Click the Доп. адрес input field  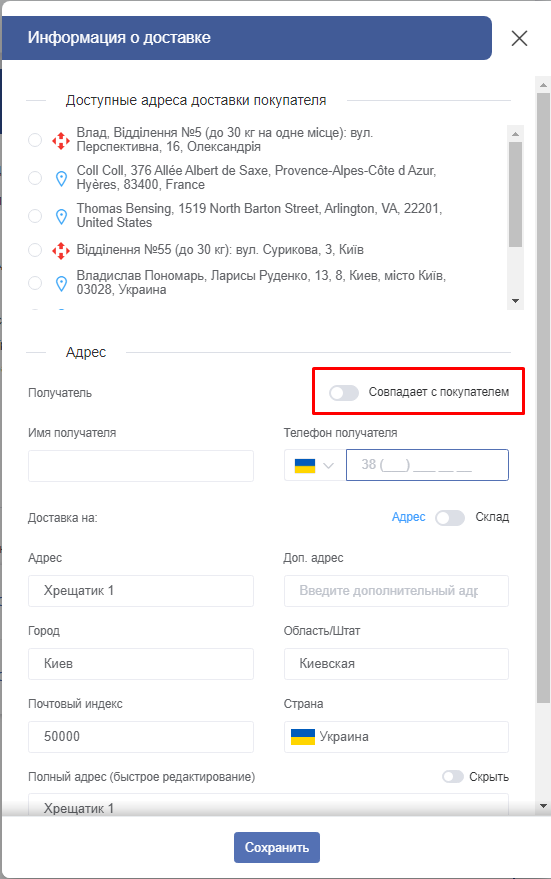pyautogui.click(x=396, y=591)
